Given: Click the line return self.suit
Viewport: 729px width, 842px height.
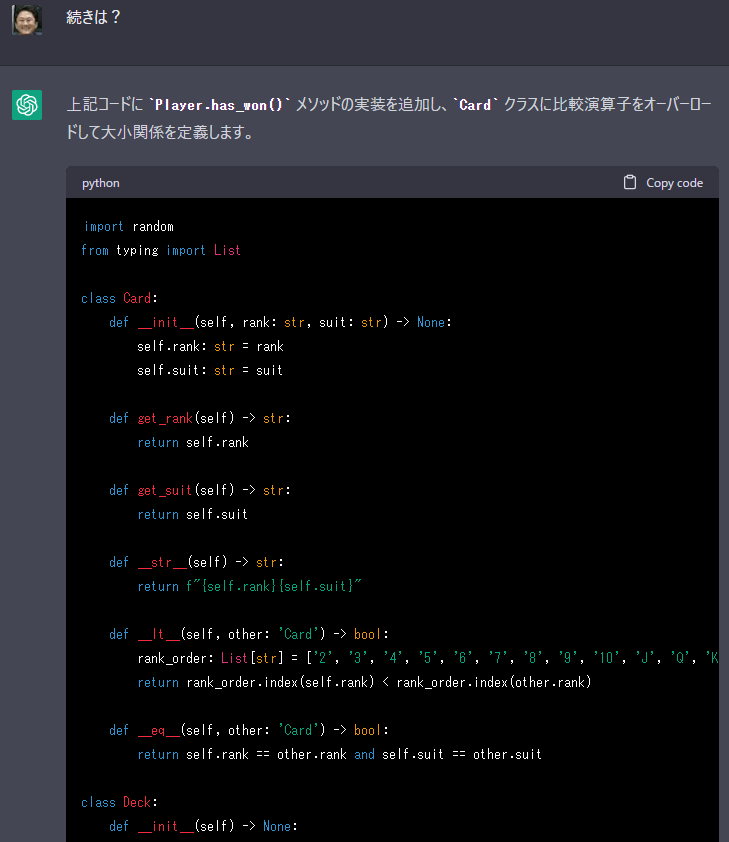Looking at the screenshot, I should [x=193, y=514].
